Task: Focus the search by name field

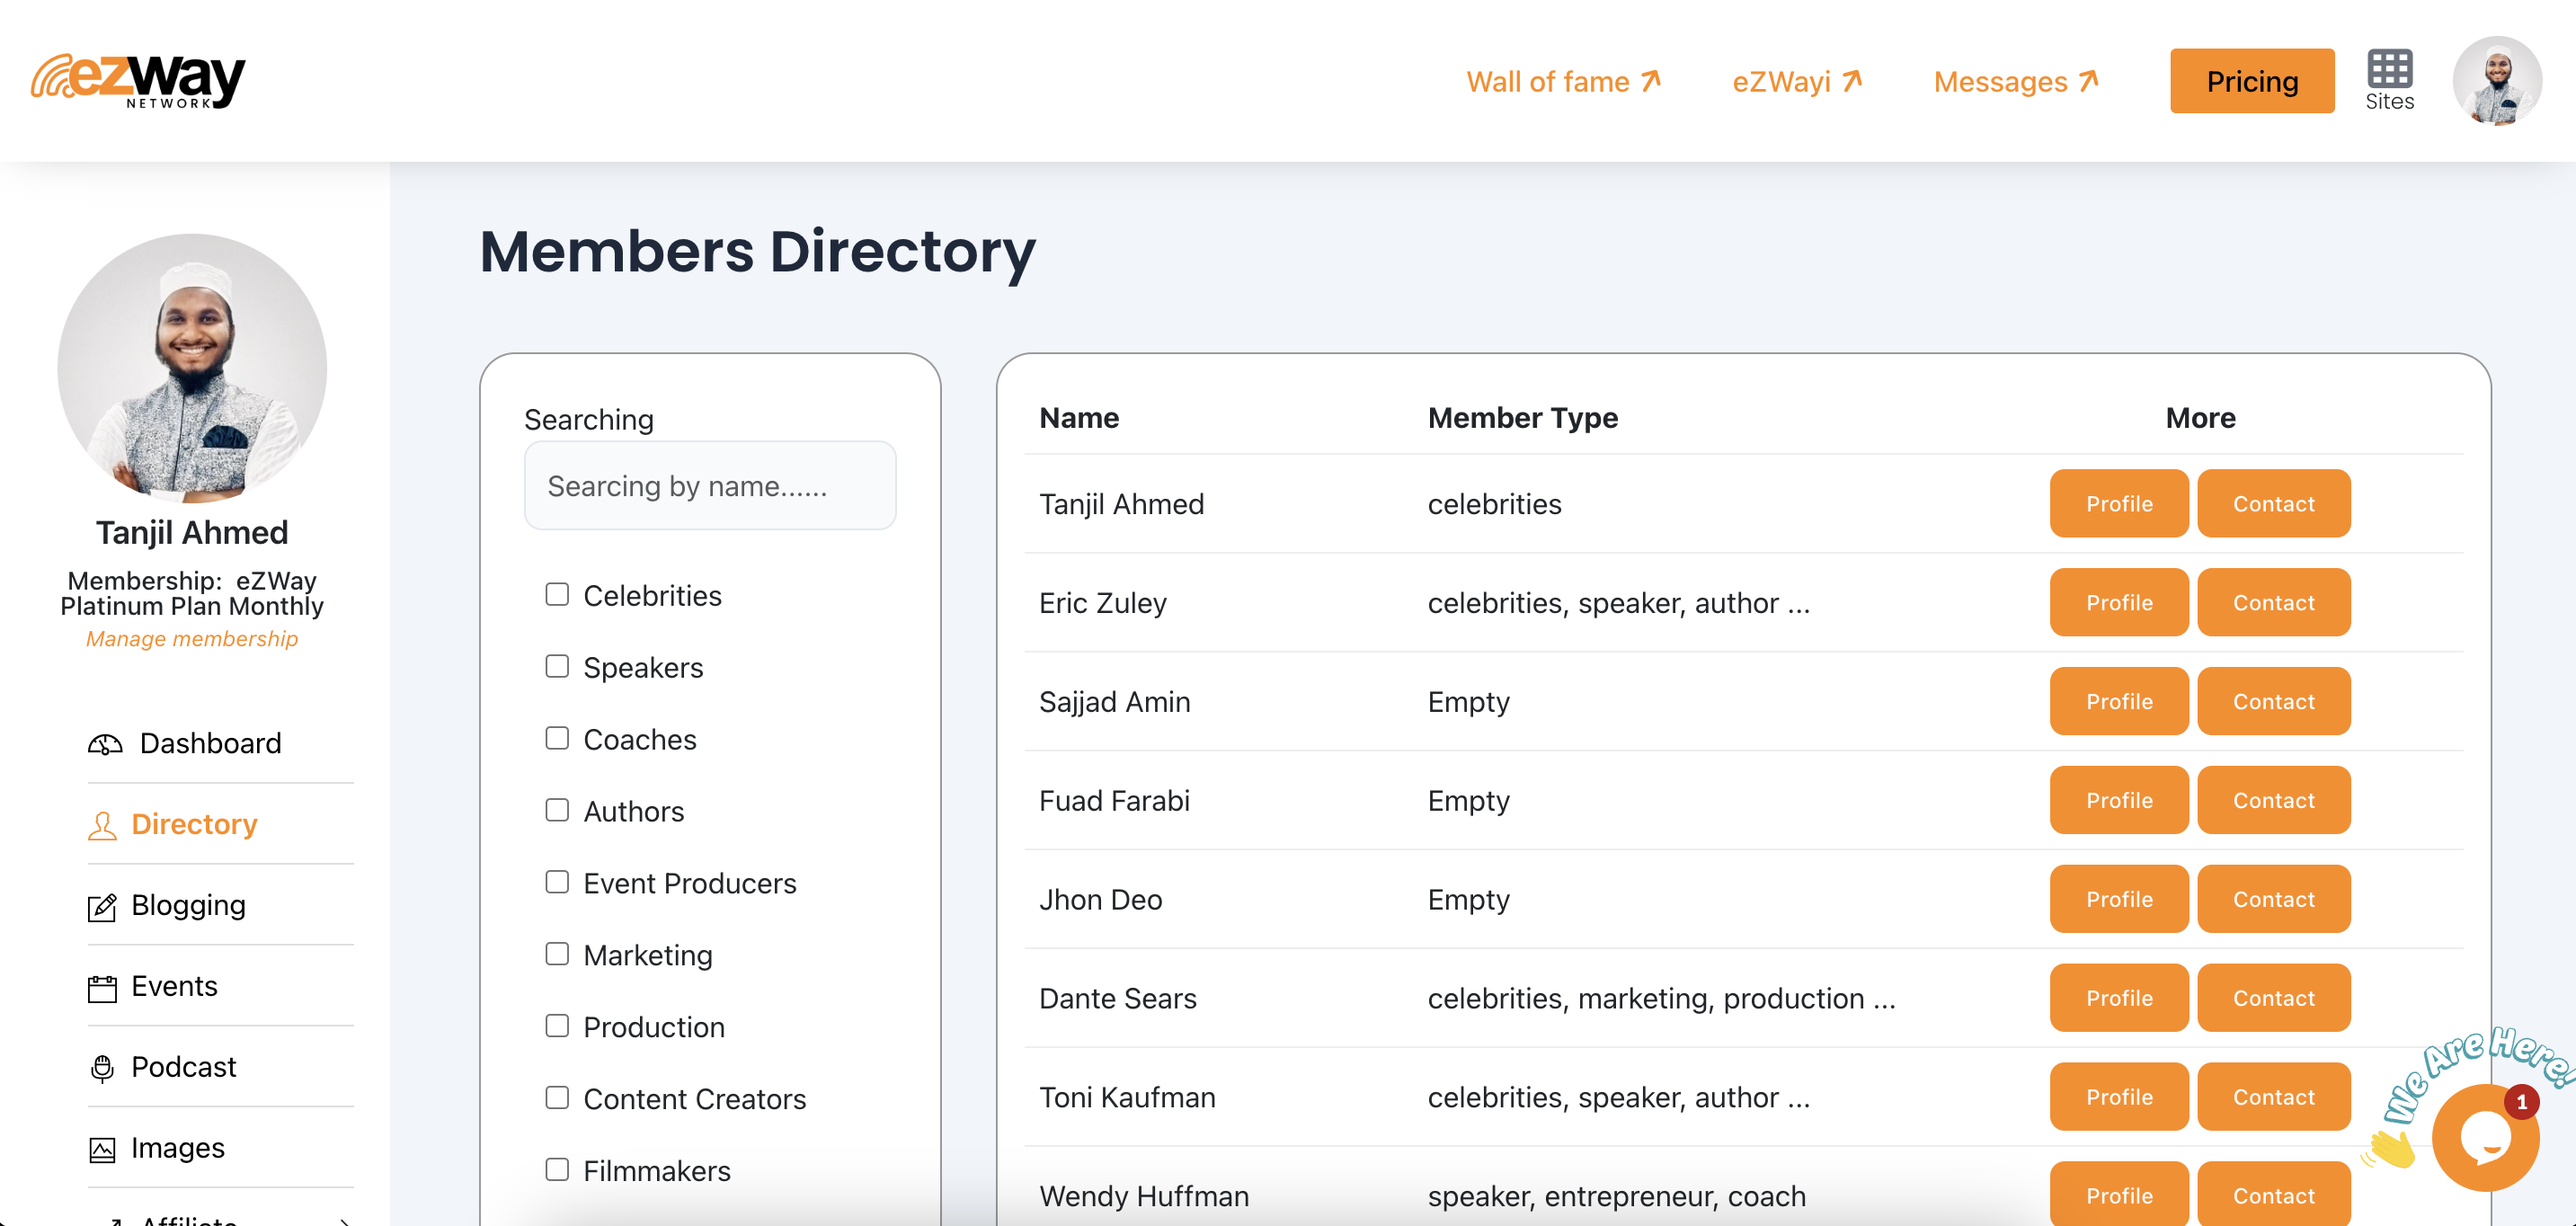Action: tap(709, 486)
